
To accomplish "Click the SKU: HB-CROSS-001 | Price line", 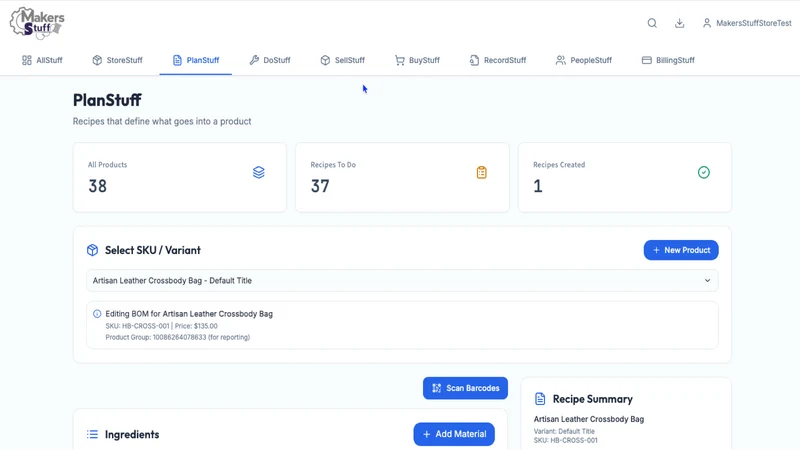I will [161, 326].
